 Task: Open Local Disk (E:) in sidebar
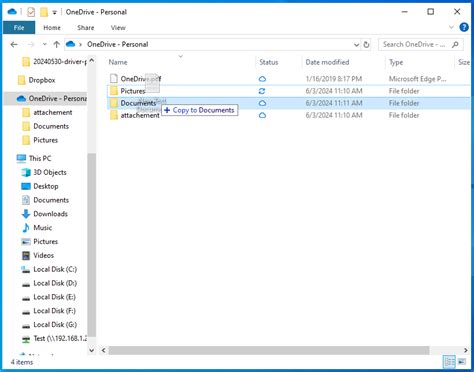[49, 297]
